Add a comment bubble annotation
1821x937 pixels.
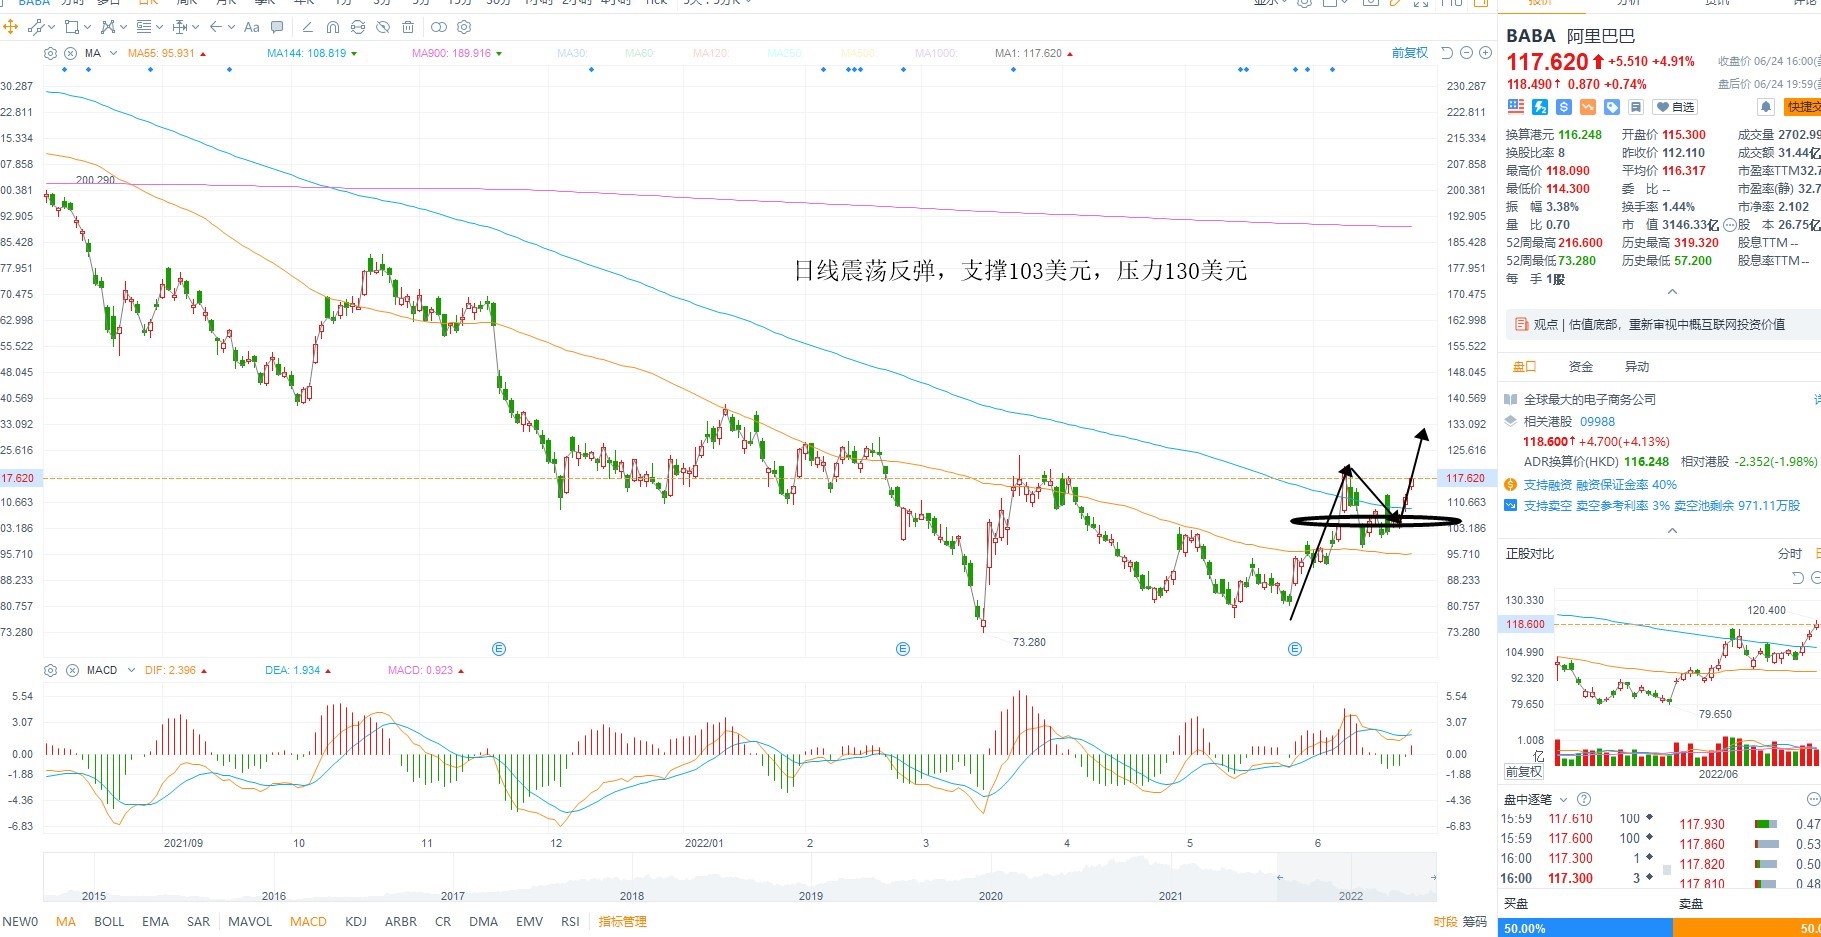point(277,27)
